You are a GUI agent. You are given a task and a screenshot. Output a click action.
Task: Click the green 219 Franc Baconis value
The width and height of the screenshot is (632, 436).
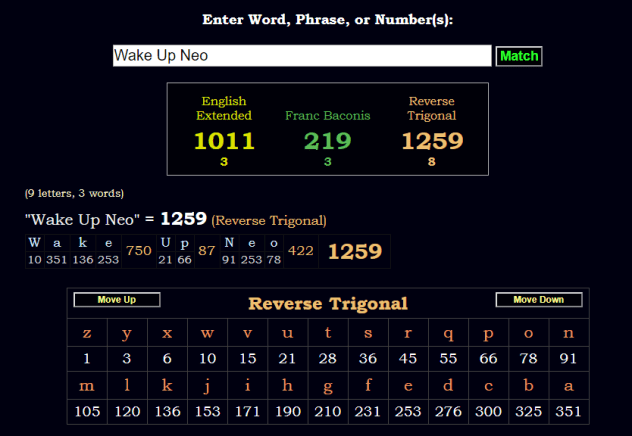click(327, 141)
